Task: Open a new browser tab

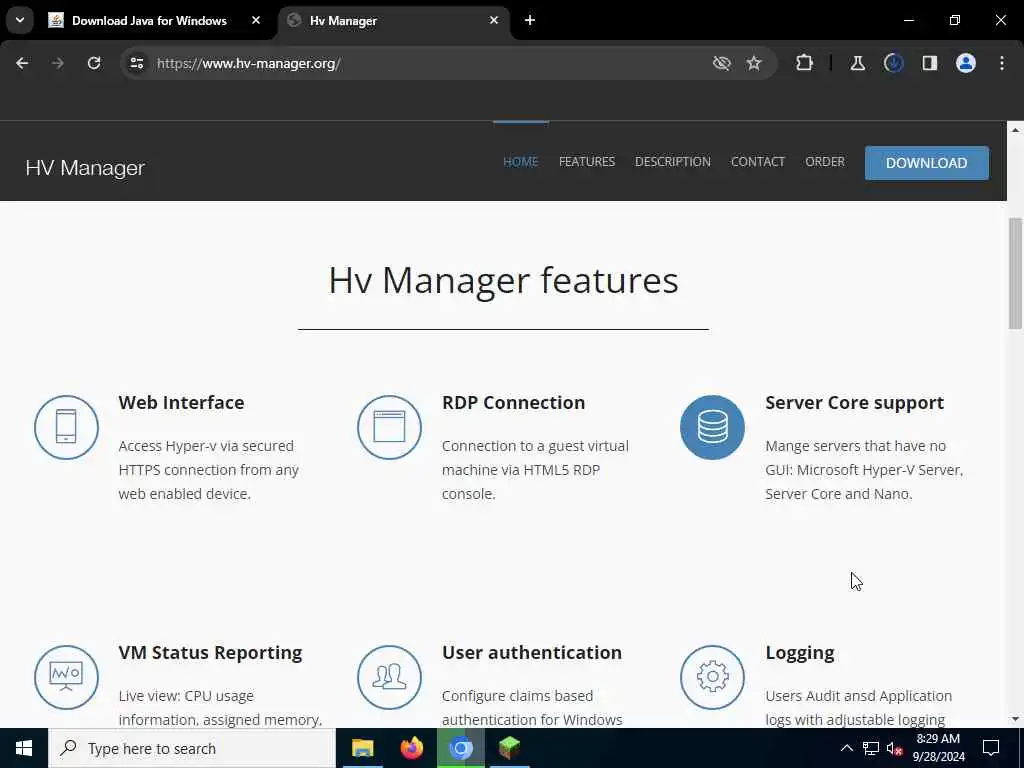Action: (x=530, y=20)
